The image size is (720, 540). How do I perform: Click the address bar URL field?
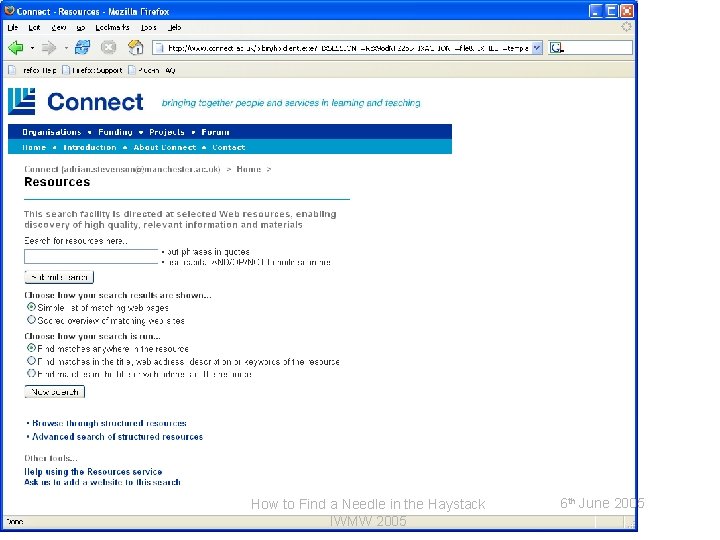tap(348, 48)
